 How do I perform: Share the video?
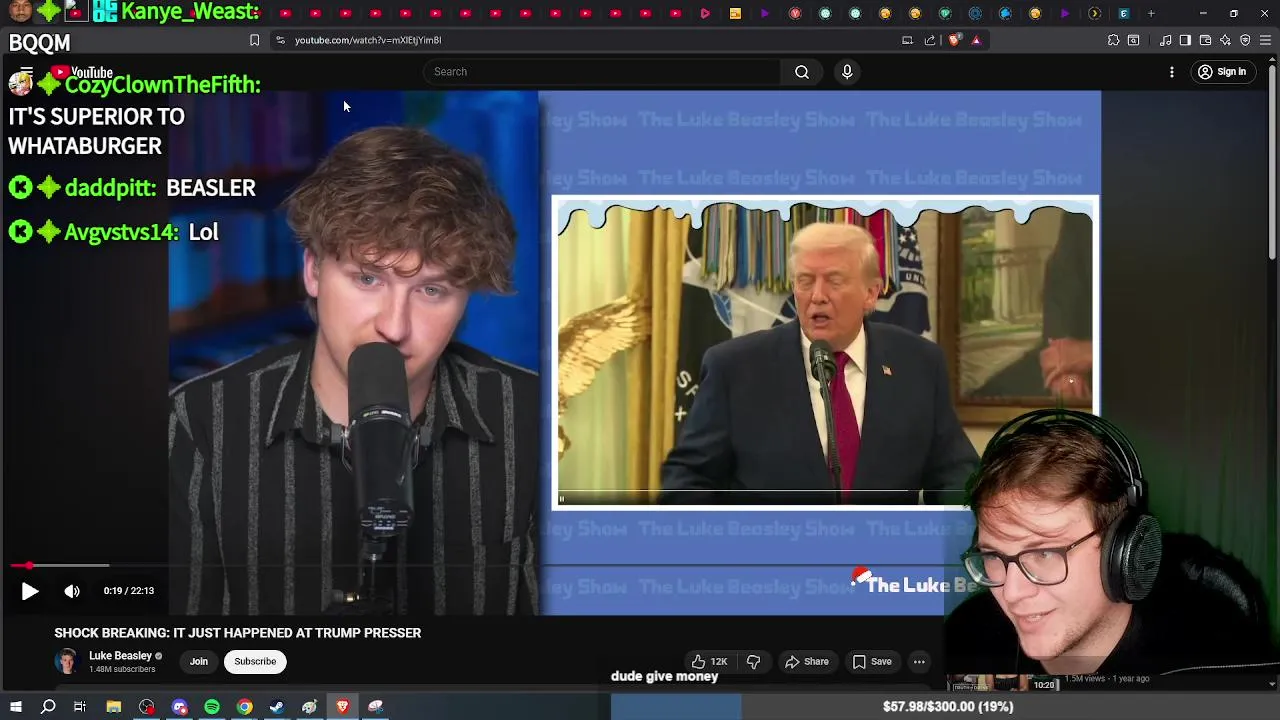pos(807,661)
